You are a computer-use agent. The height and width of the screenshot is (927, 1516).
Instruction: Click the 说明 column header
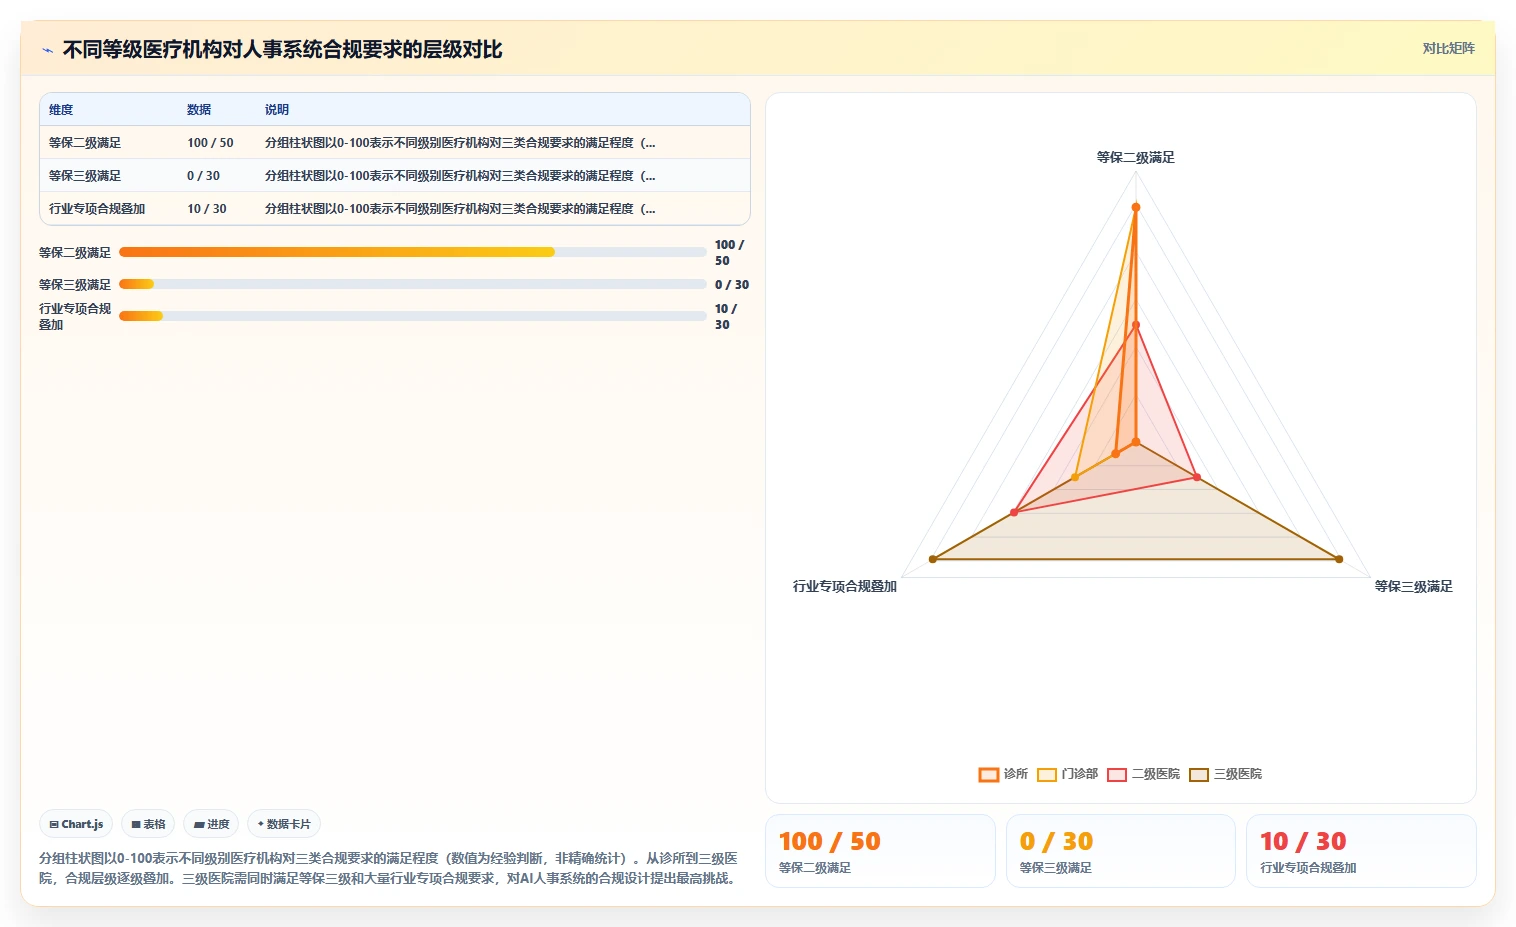277,110
